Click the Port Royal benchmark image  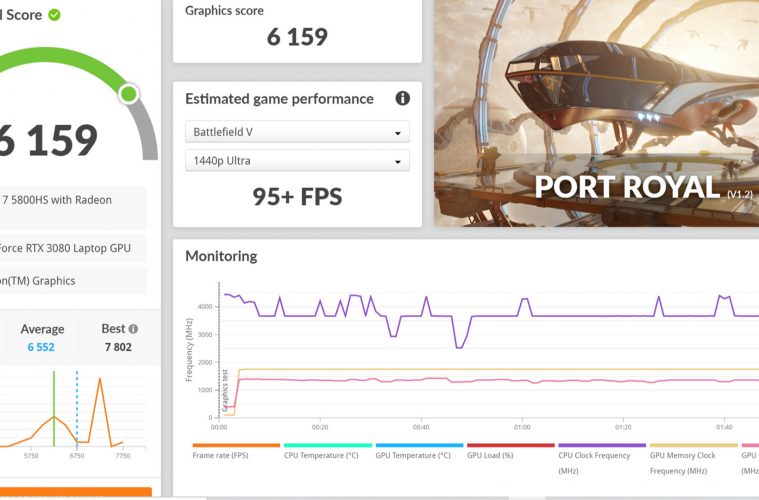(x=596, y=113)
